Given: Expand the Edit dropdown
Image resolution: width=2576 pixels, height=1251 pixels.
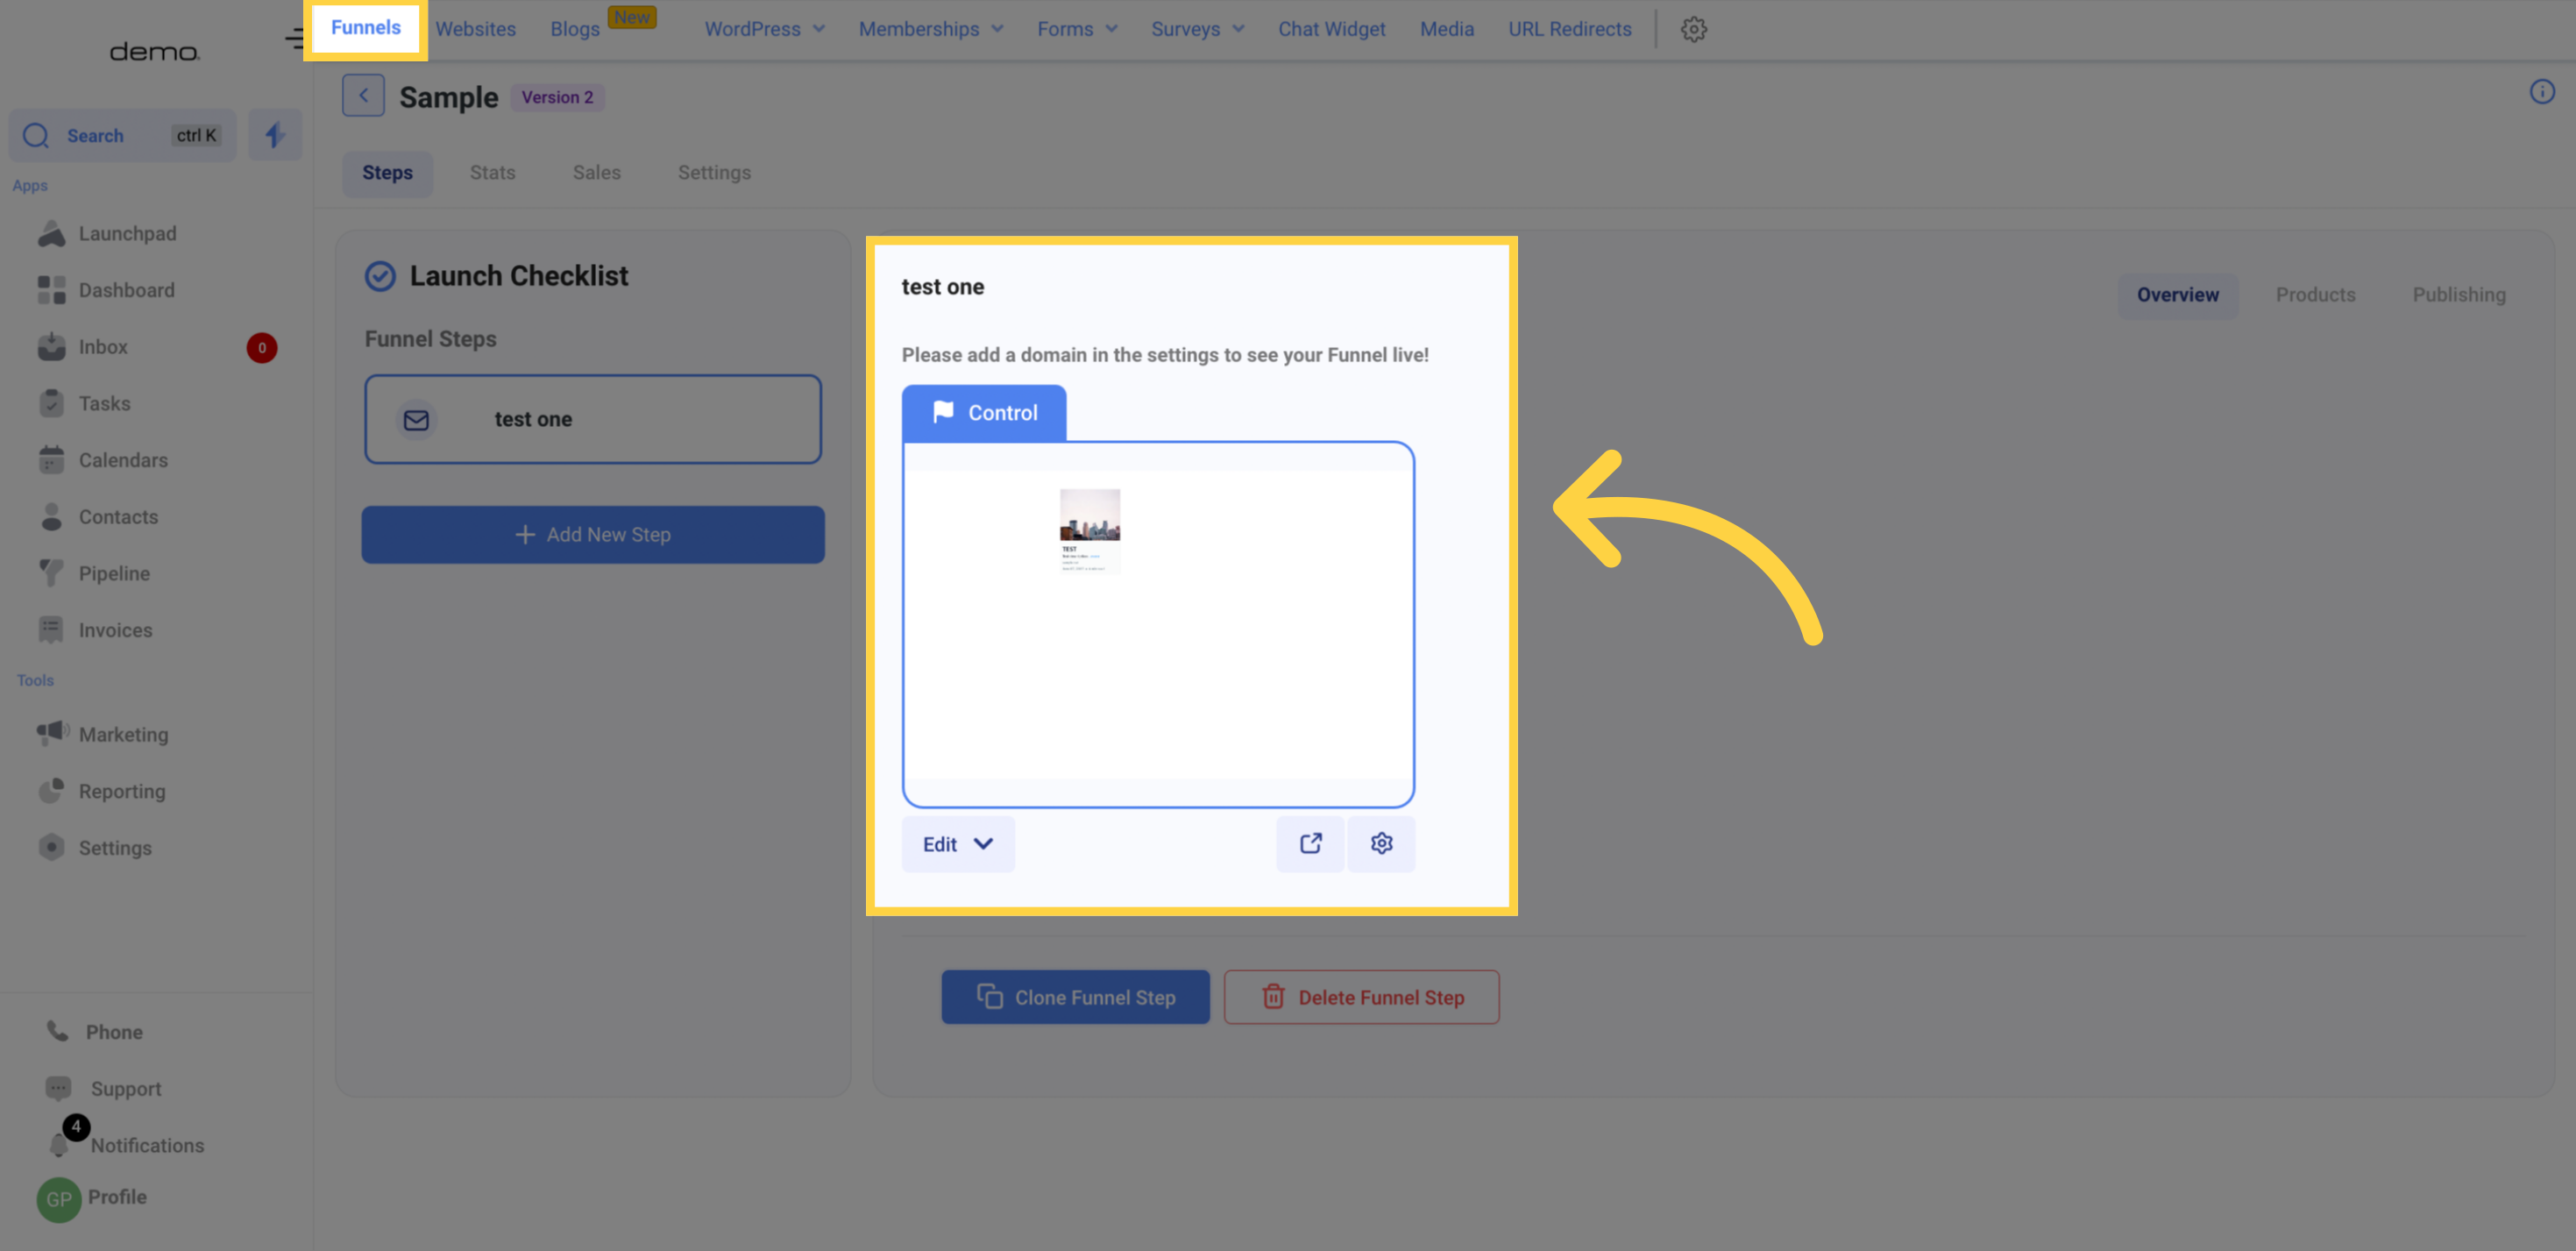Looking at the screenshot, I should (957, 844).
